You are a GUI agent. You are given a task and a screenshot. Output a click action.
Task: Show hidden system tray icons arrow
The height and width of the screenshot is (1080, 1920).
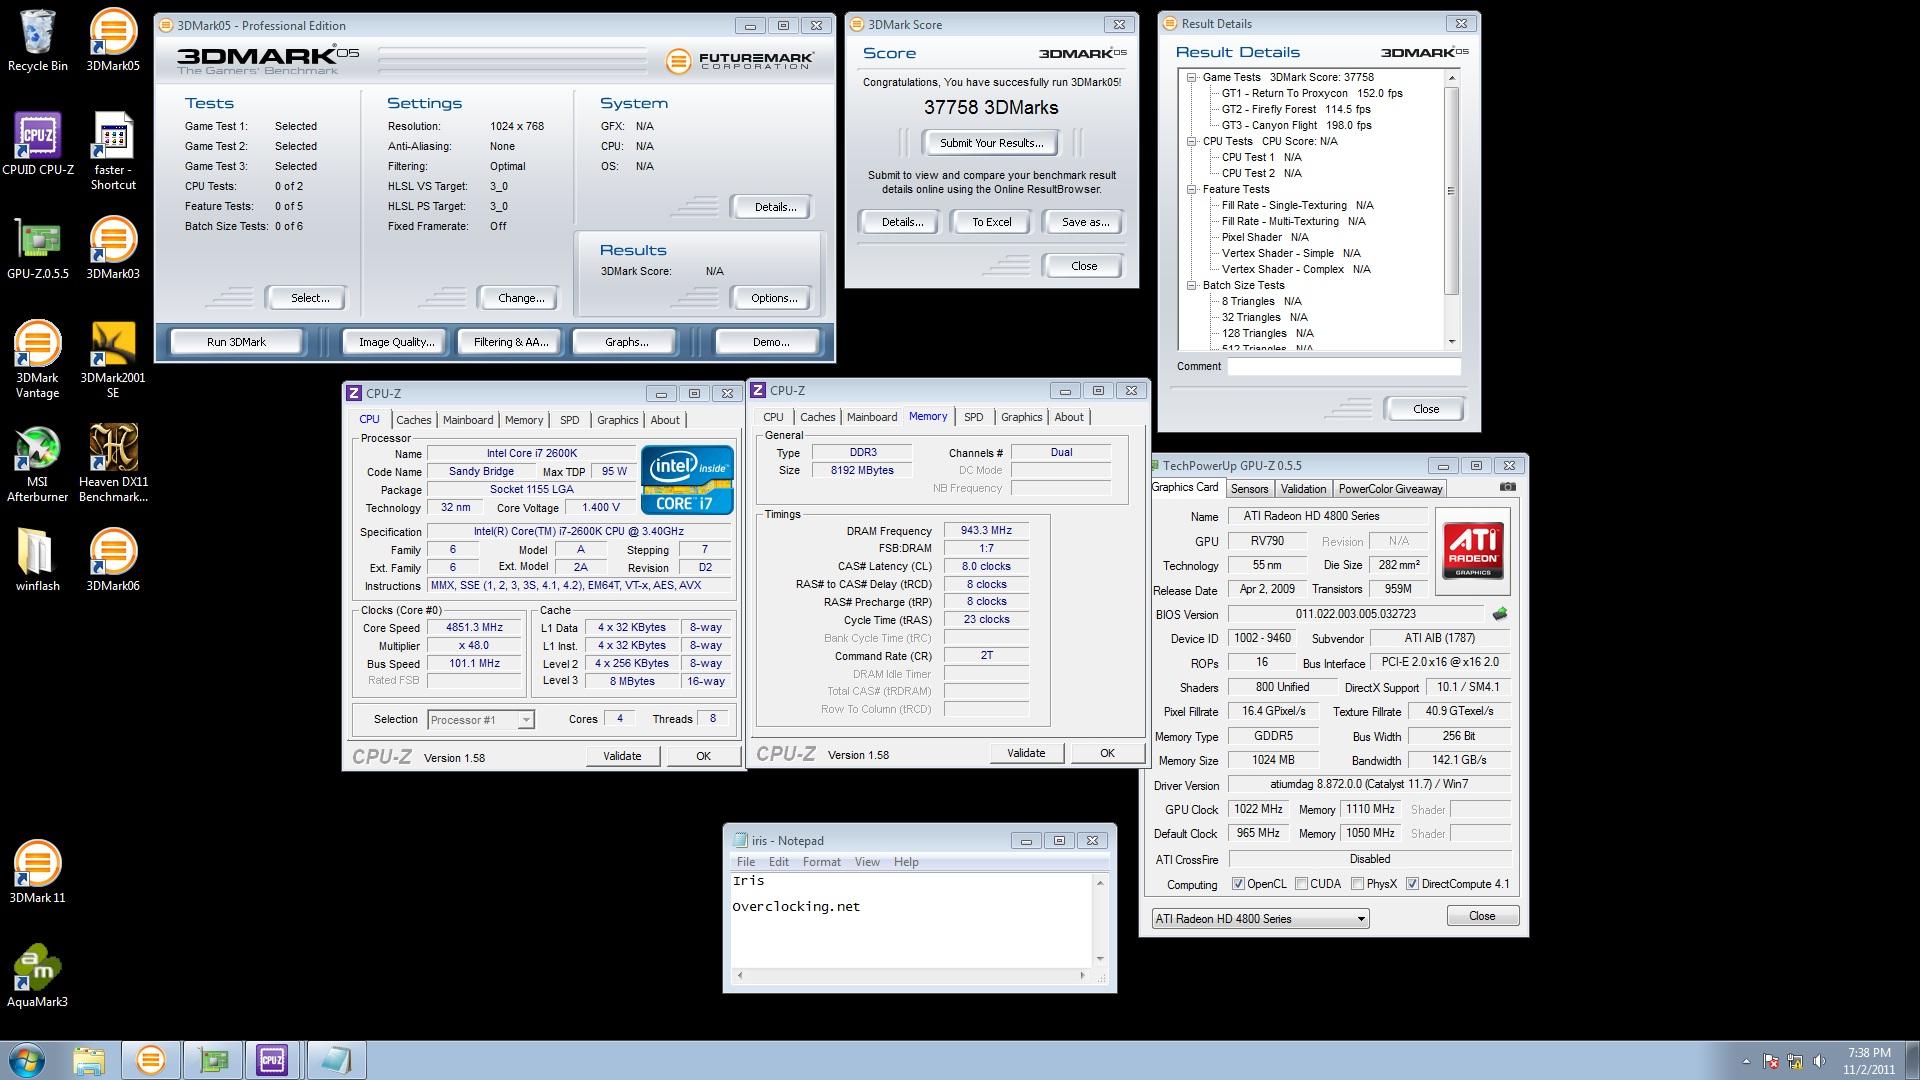point(1746,1061)
